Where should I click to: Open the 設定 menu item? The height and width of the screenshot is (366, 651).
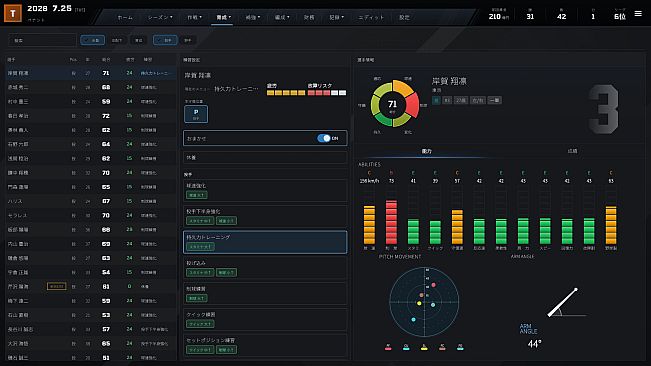pos(404,17)
